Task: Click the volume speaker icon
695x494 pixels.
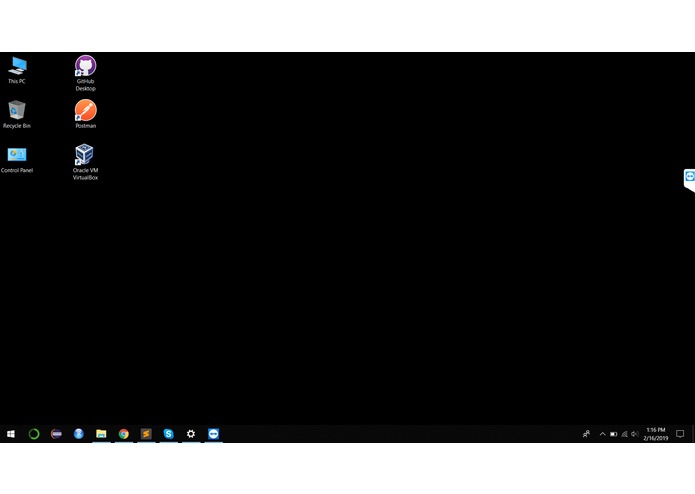Action: [635, 434]
